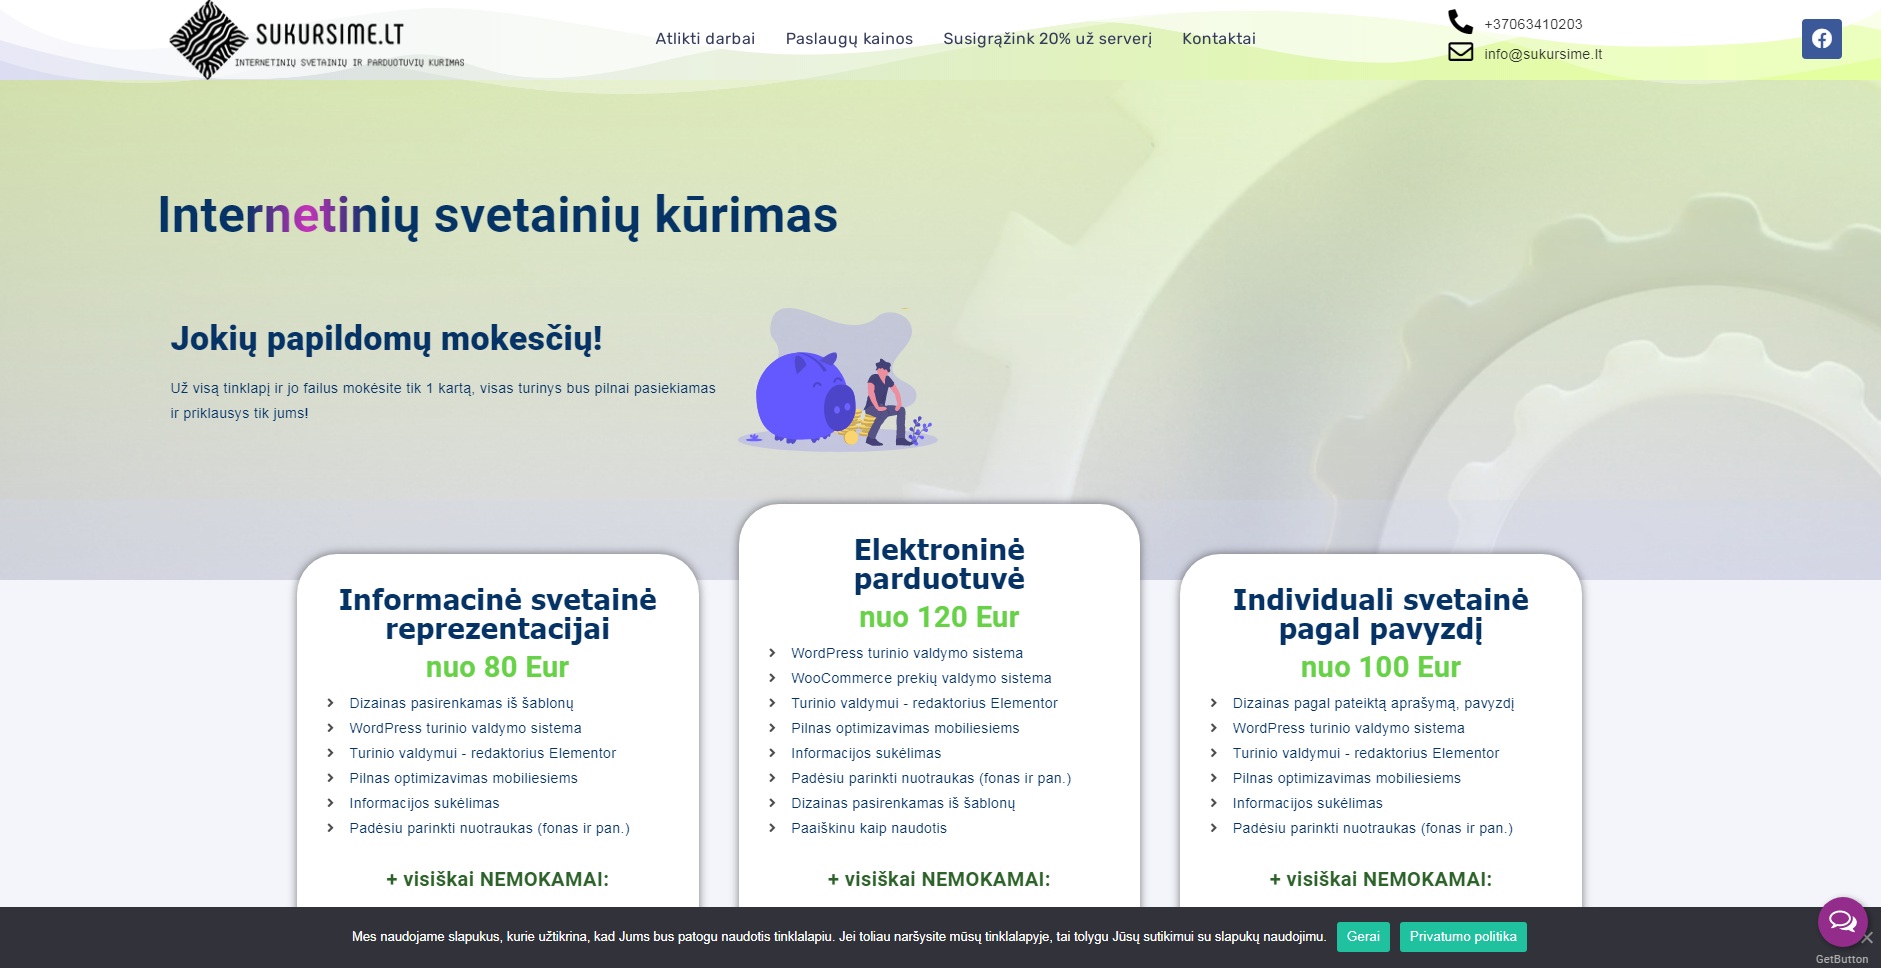
Task: Open the Facebook page icon
Action: [x=1821, y=39]
